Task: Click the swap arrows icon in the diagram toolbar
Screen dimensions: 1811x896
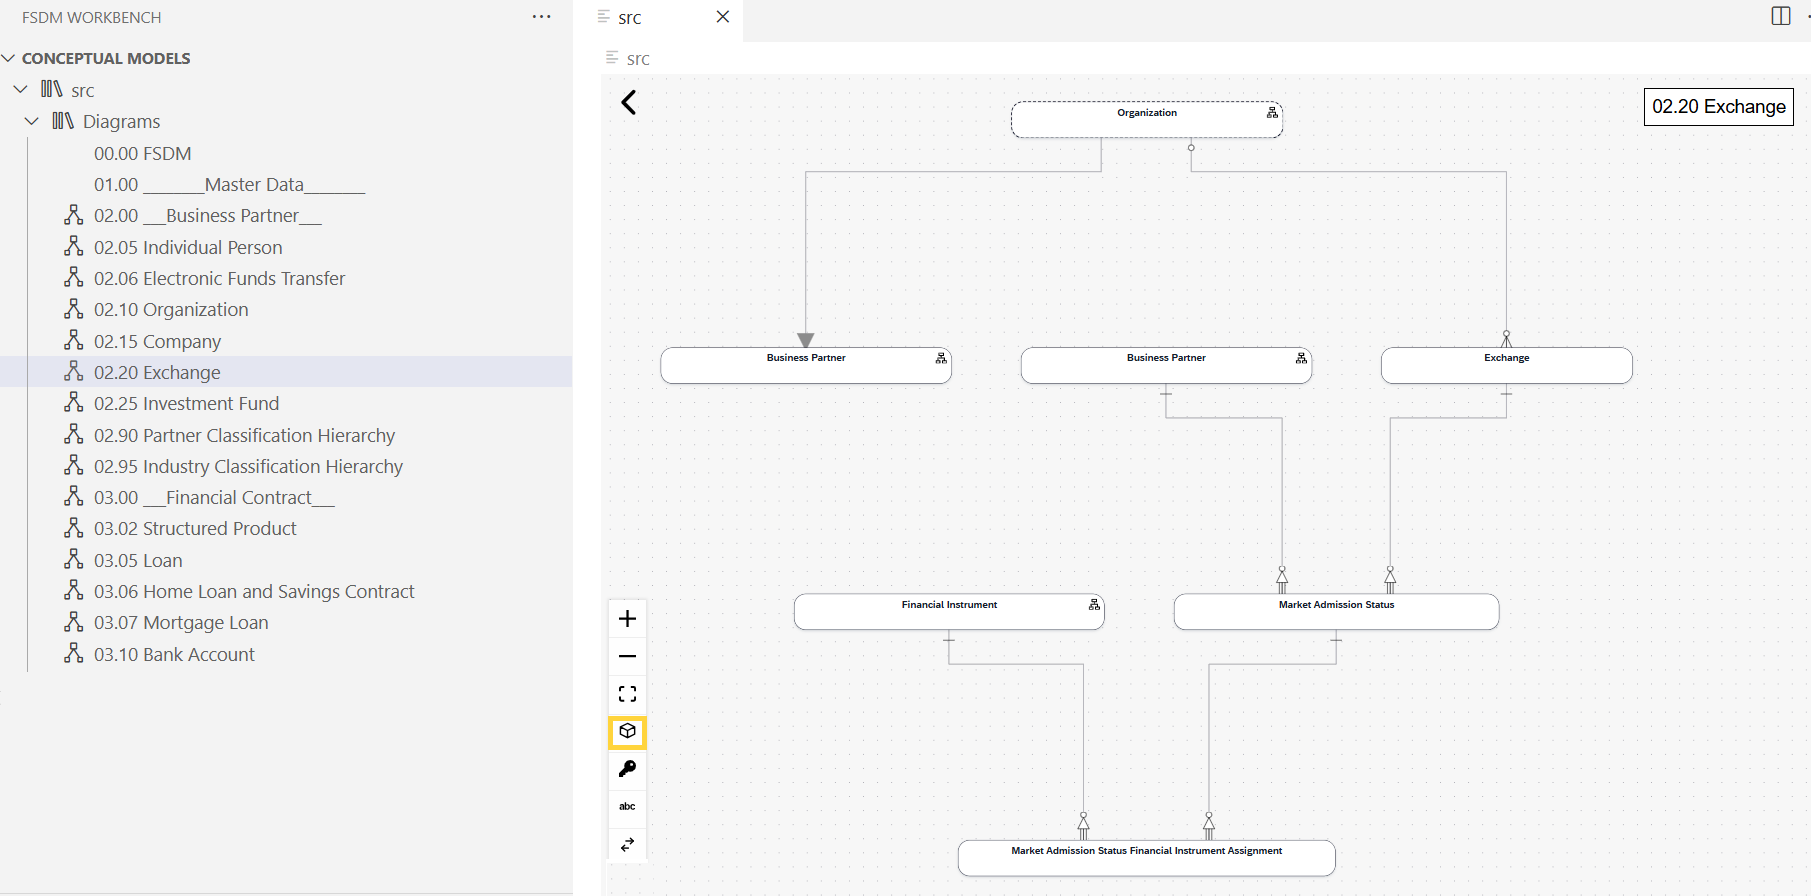Action: (x=627, y=844)
